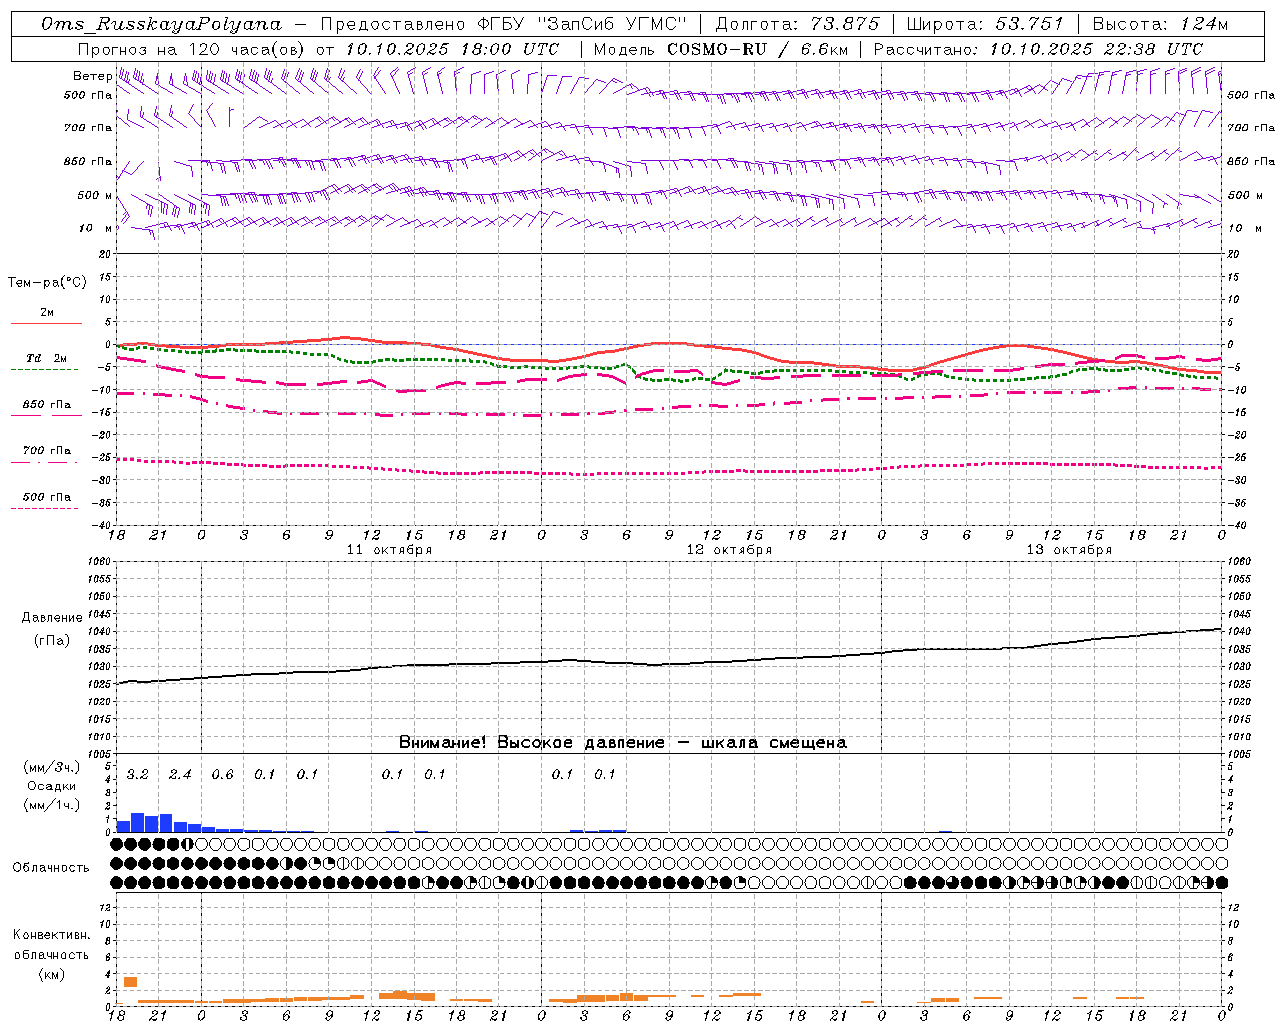Select the elevation text Высота: 124м
This screenshot has height=1024, width=1280.
[1160, 24]
